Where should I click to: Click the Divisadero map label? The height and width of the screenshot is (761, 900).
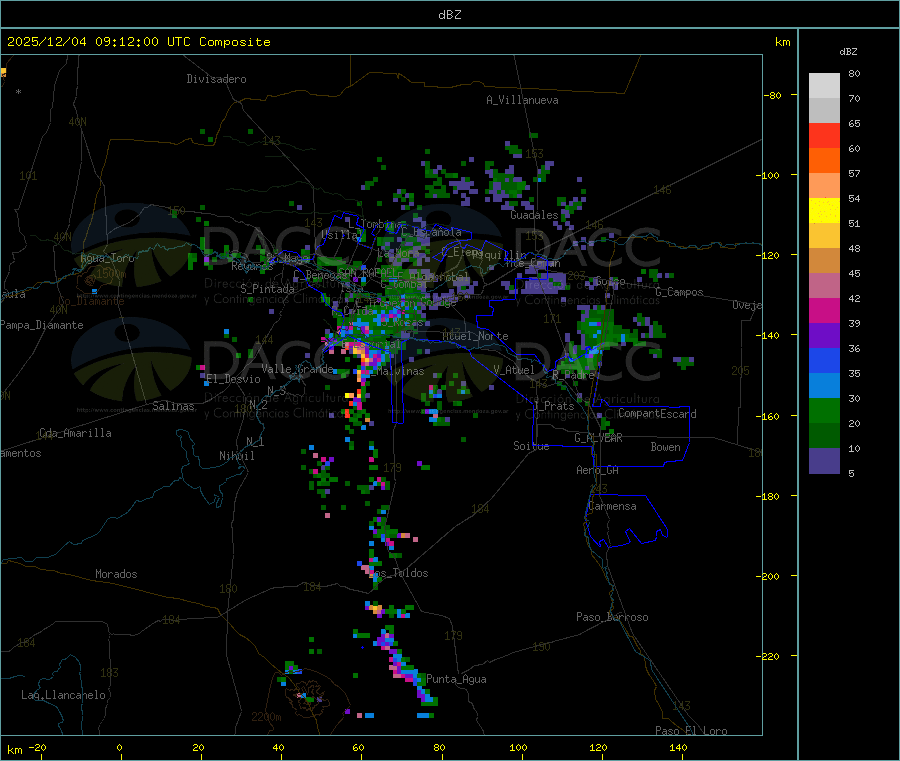[x=216, y=79]
